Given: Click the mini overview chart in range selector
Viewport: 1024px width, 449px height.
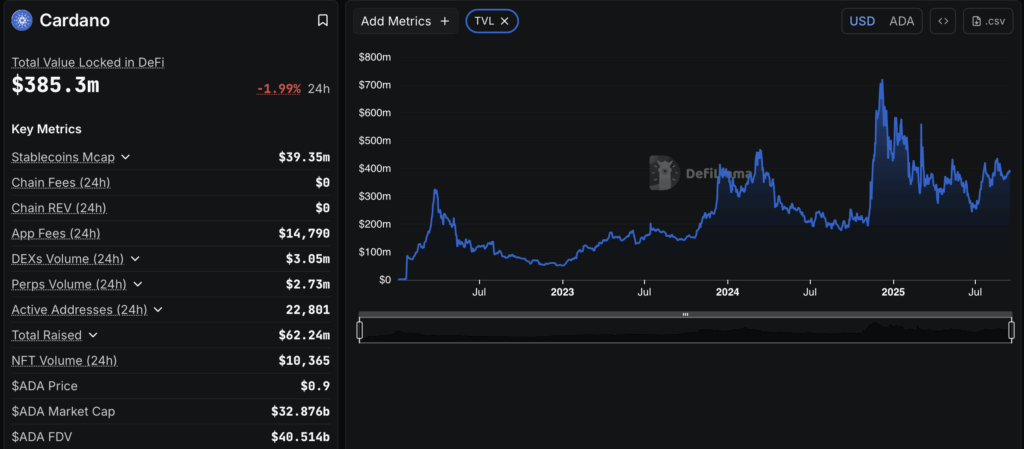Looking at the screenshot, I should click(686, 332).
